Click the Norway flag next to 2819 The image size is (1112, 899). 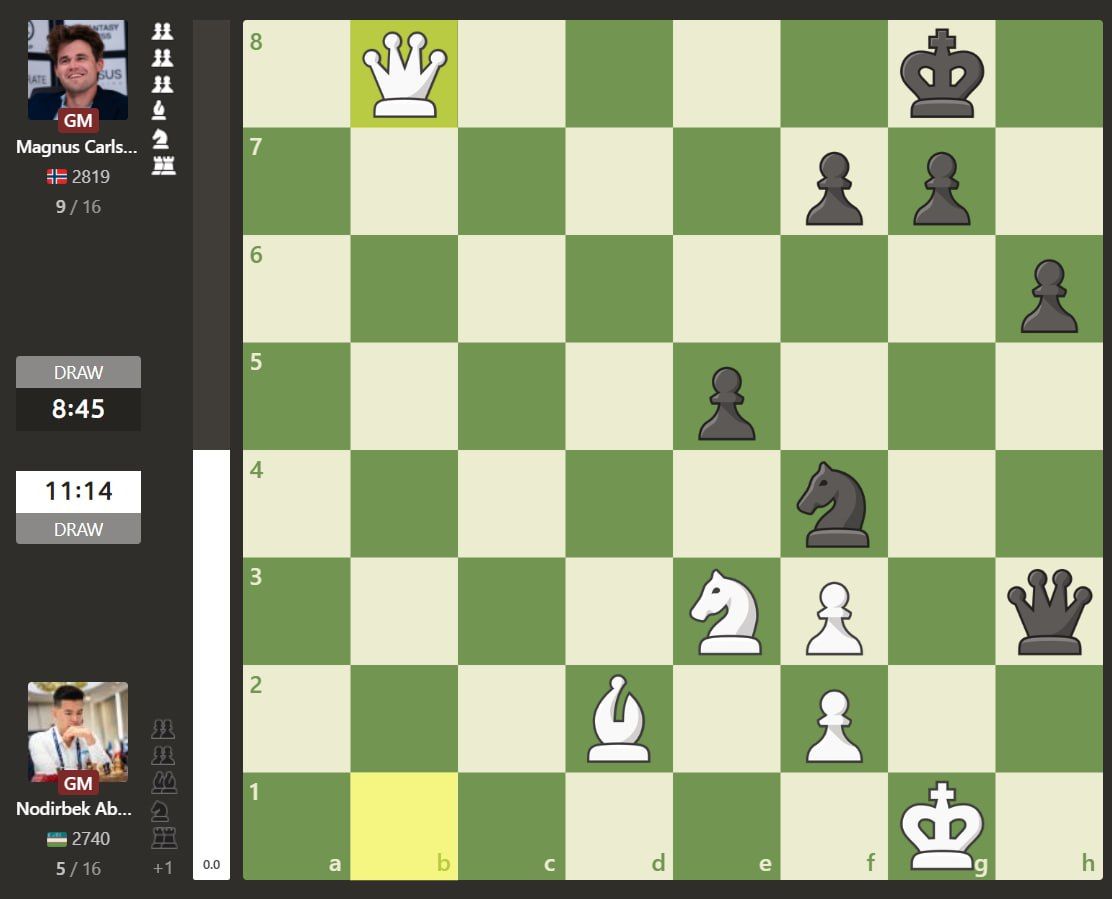(x=57, y=177)
